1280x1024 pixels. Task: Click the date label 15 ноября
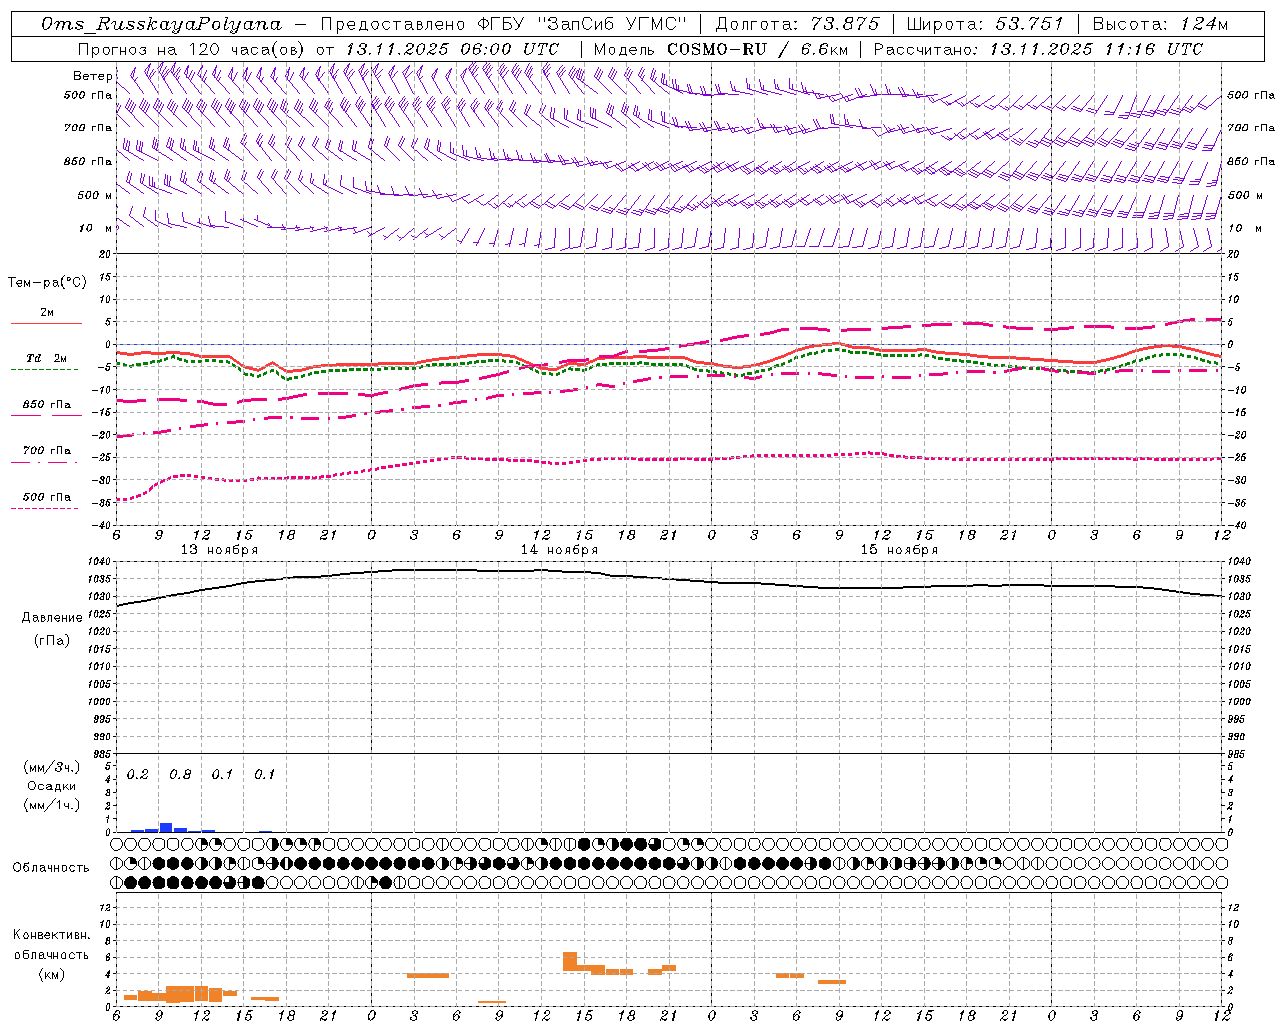coord(900,550)
